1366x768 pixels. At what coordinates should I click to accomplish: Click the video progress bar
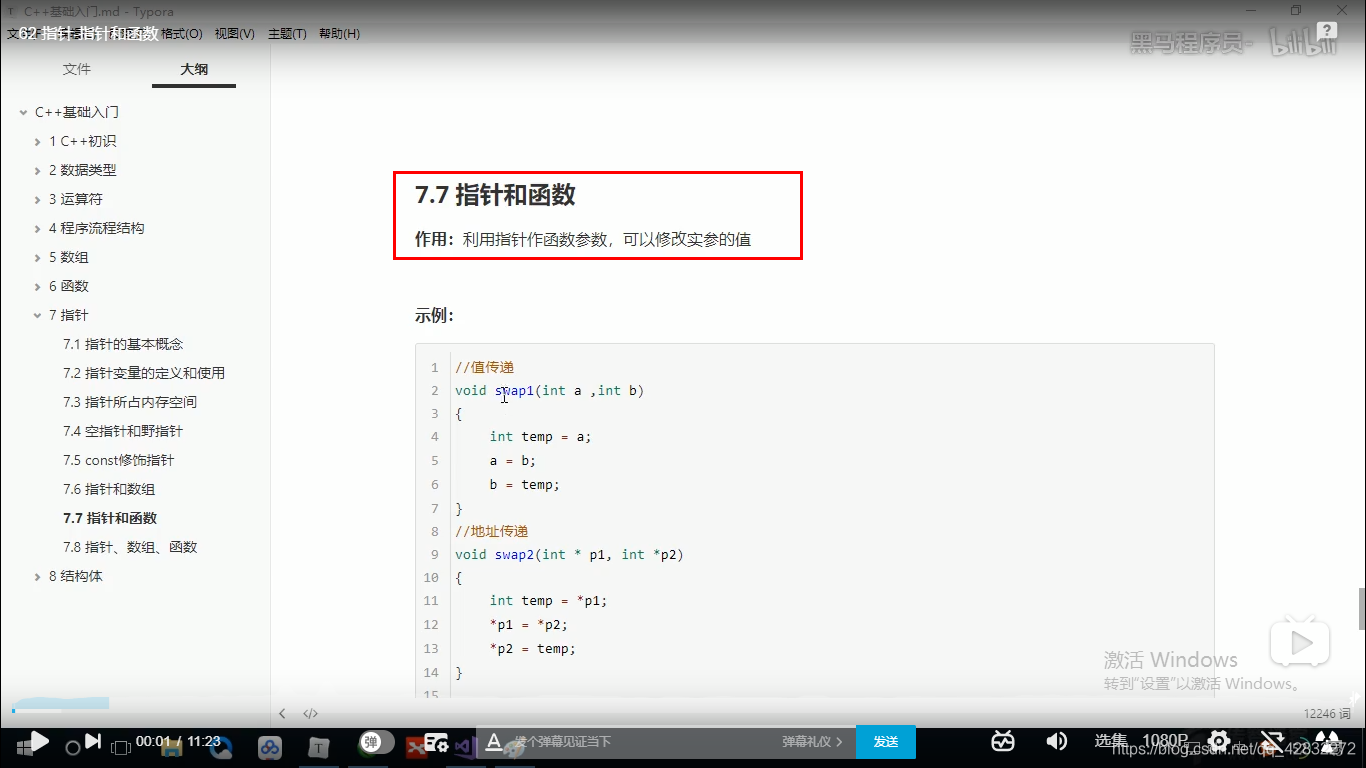pyautogui.click(x=683, y=711)
